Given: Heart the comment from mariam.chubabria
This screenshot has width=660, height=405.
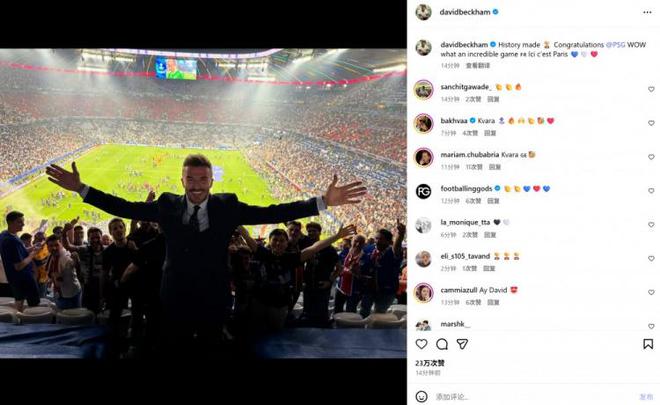Looking at the screenshot, I should (x=651, y=157).
